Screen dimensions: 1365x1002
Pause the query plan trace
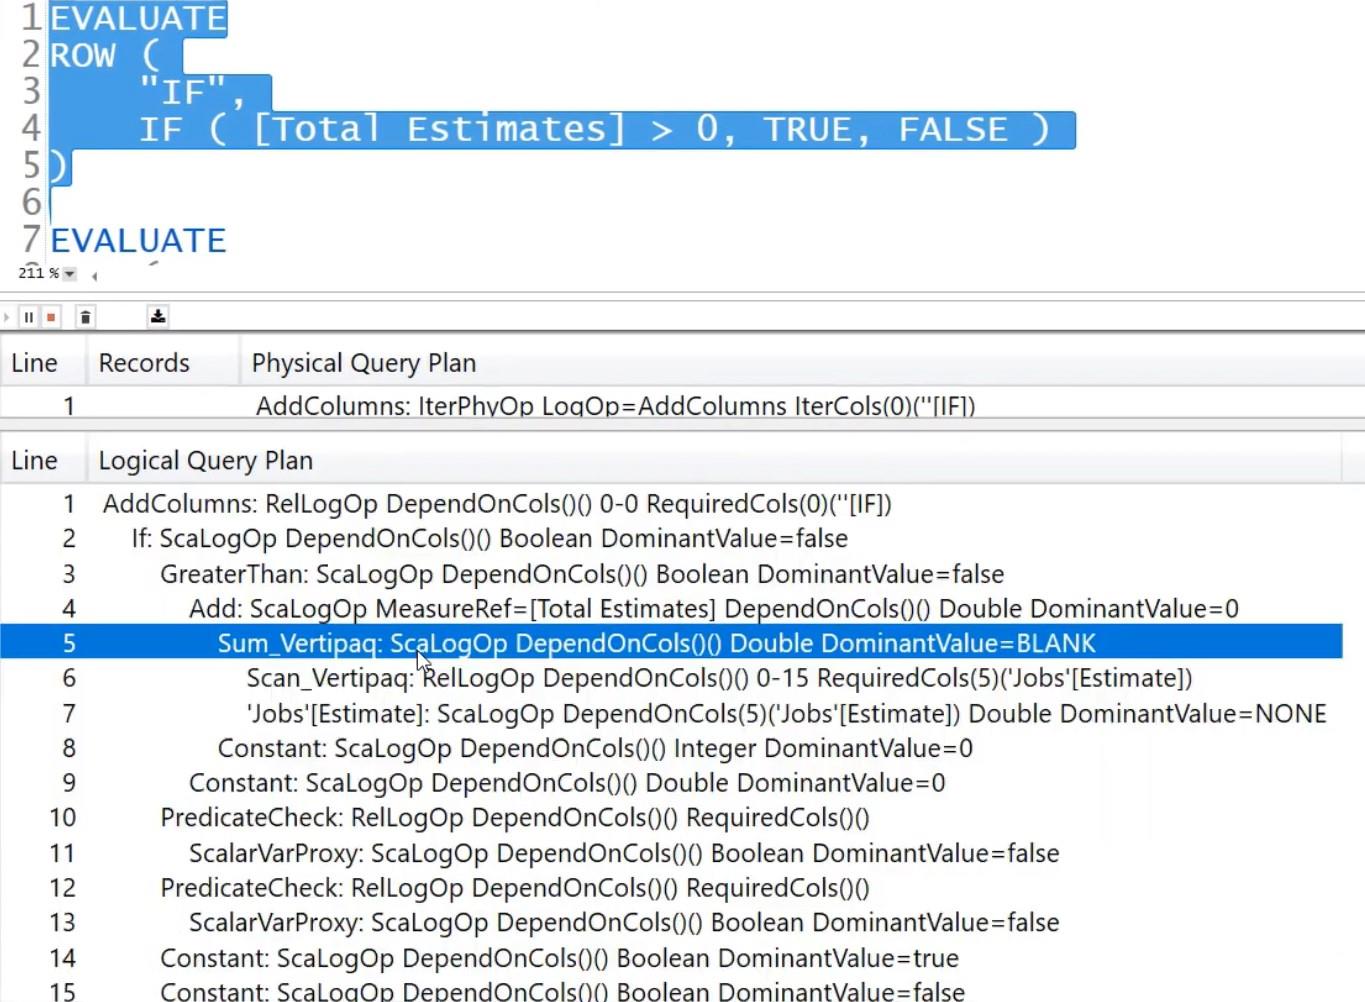point(28,317)
